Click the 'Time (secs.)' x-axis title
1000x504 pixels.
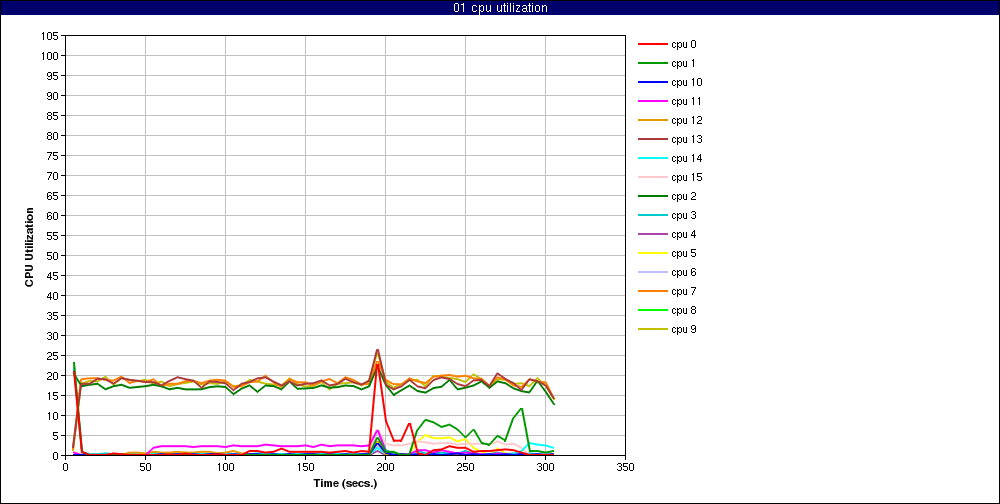(345, 483)
